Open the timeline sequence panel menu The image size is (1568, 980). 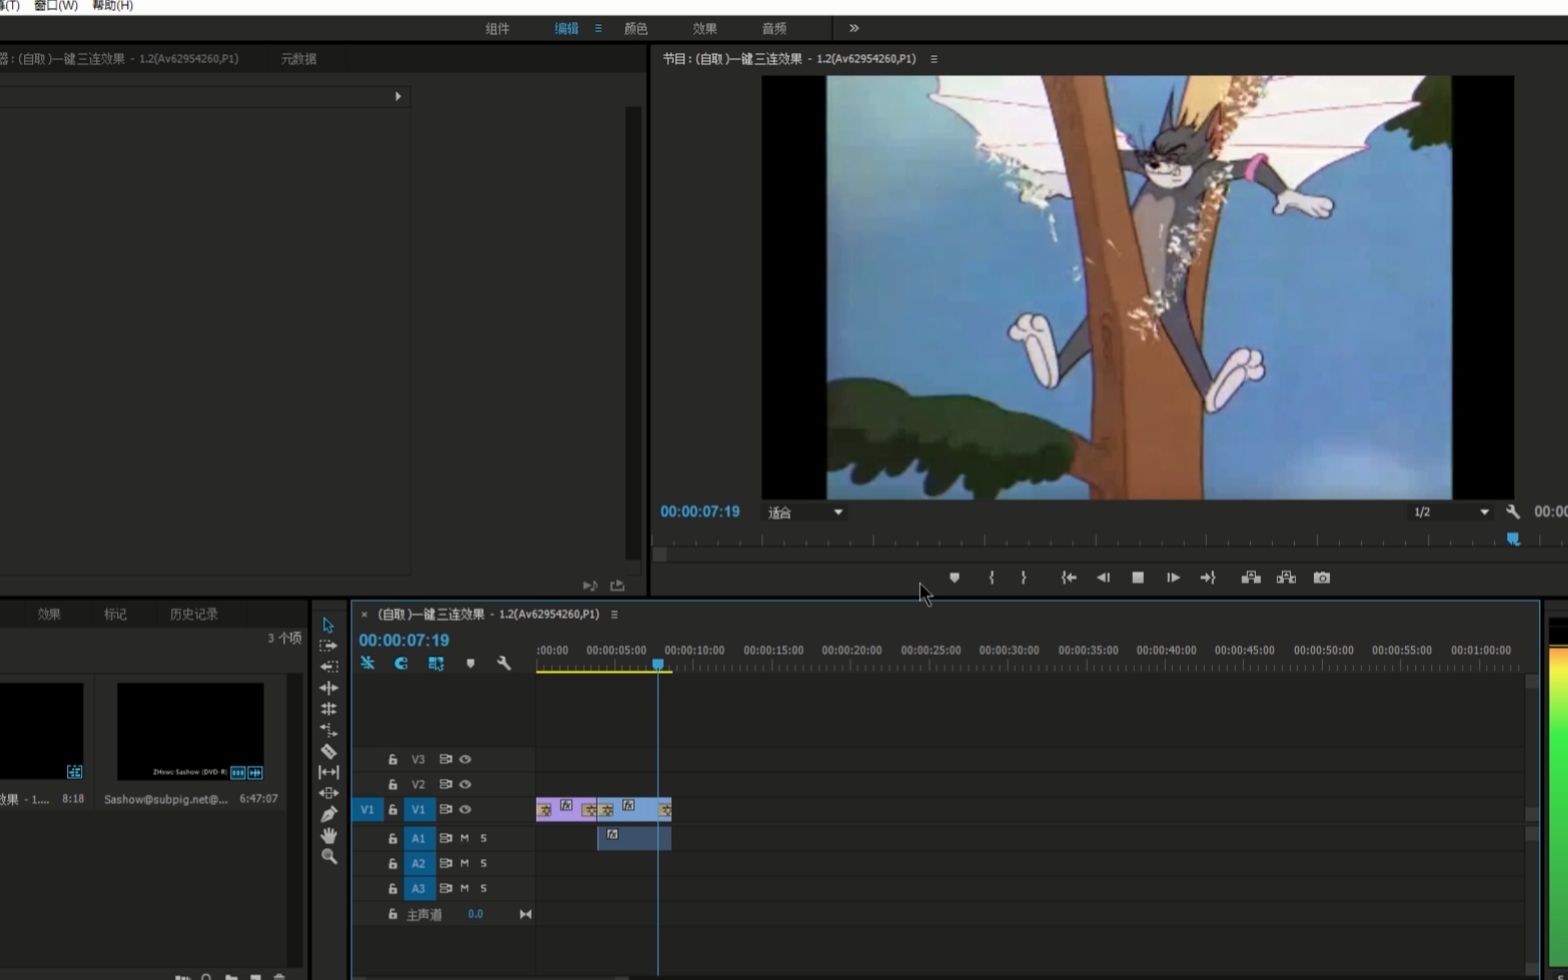point(614,614)
